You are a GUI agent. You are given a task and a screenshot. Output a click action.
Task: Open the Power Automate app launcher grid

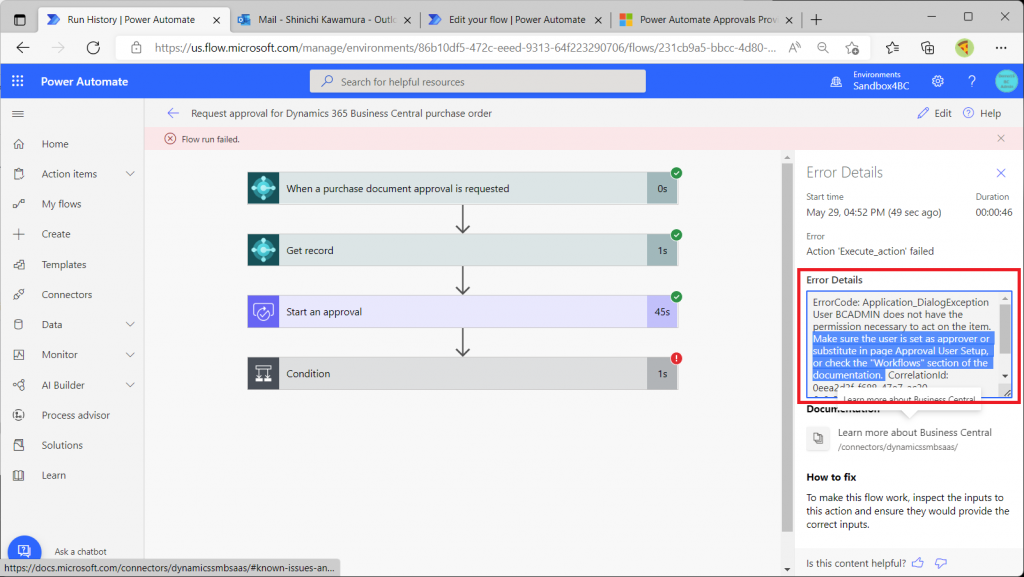pos(18,81)
